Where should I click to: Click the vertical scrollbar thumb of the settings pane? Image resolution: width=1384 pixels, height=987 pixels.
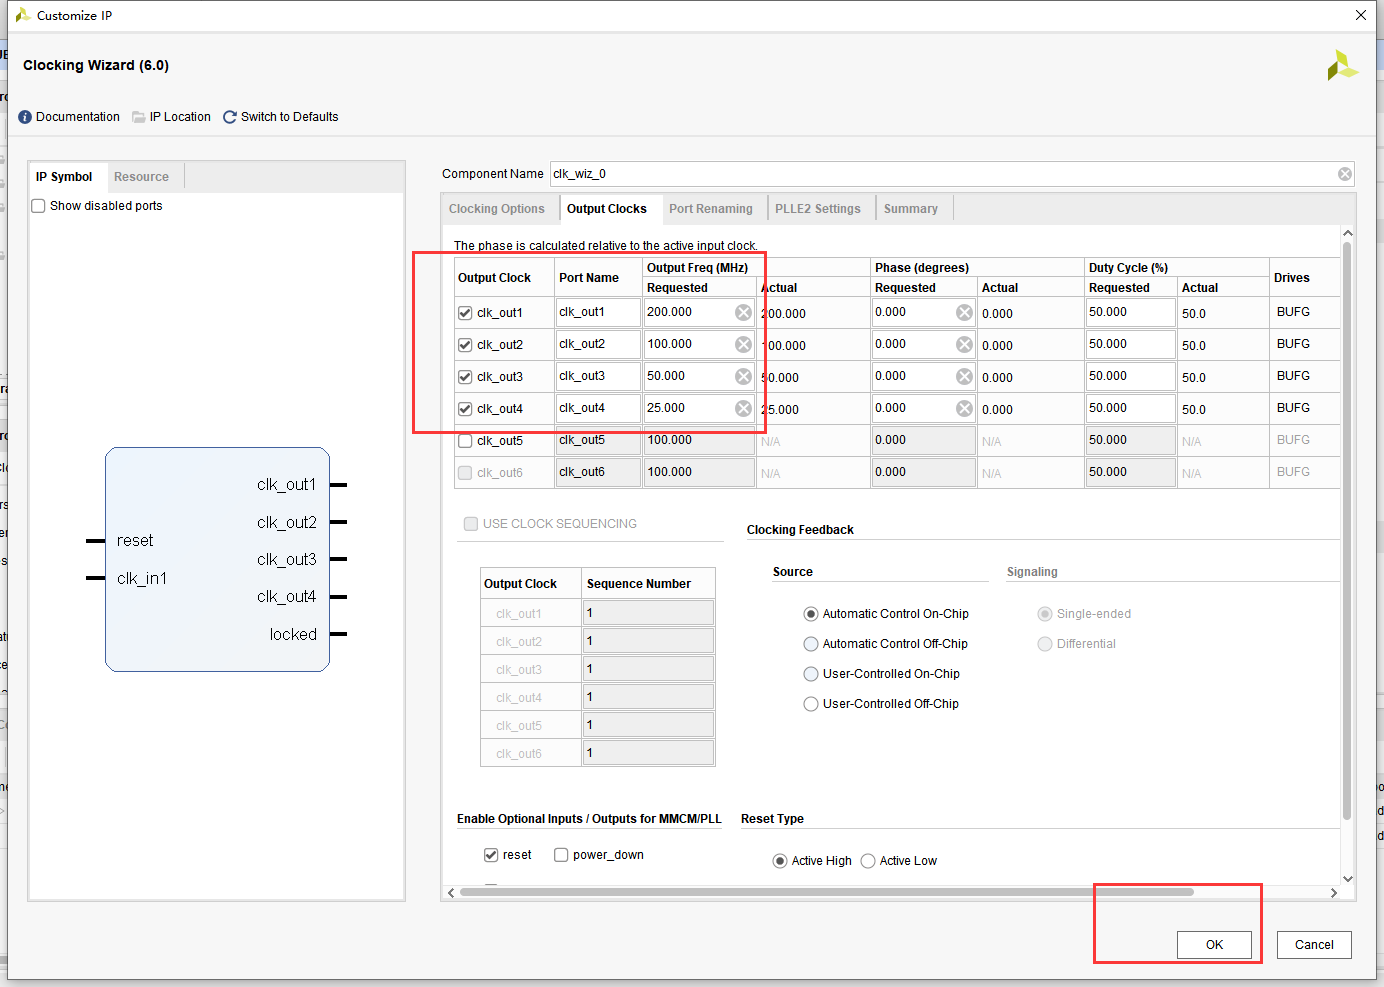1347,530
